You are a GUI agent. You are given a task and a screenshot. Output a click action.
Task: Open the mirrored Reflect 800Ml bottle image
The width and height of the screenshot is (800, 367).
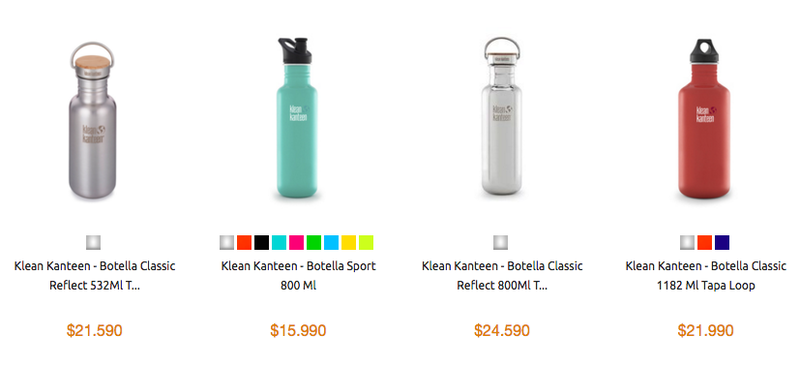point(502,116)
